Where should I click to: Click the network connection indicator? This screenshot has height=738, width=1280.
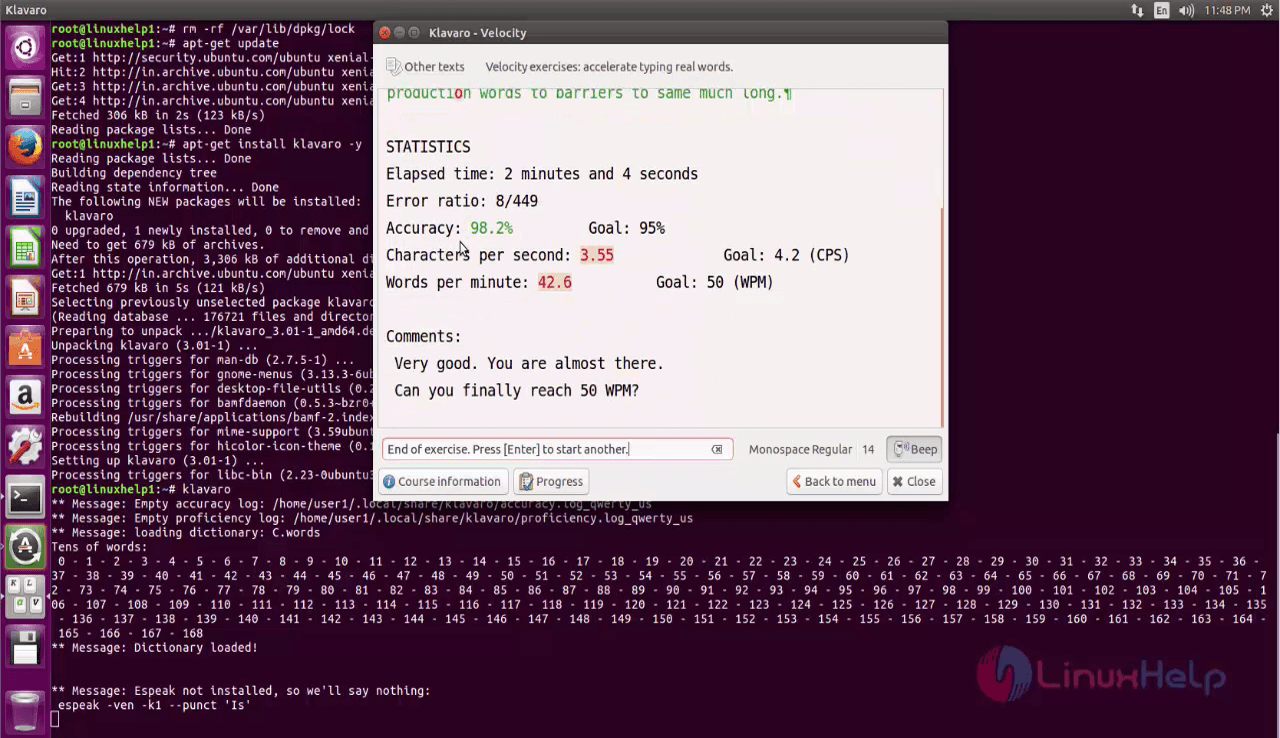(1138, 11)
